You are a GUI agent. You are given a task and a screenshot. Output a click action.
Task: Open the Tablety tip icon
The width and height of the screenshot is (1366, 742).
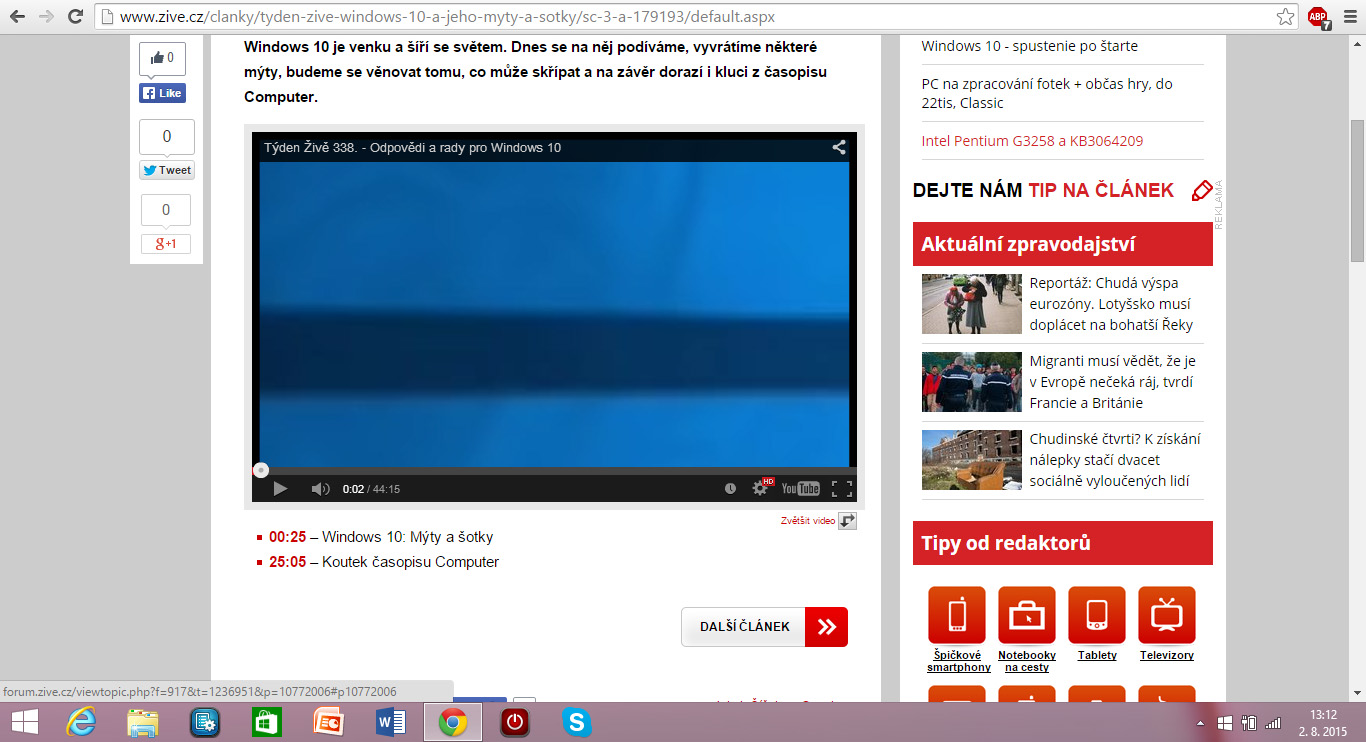tap(1097, 615)
